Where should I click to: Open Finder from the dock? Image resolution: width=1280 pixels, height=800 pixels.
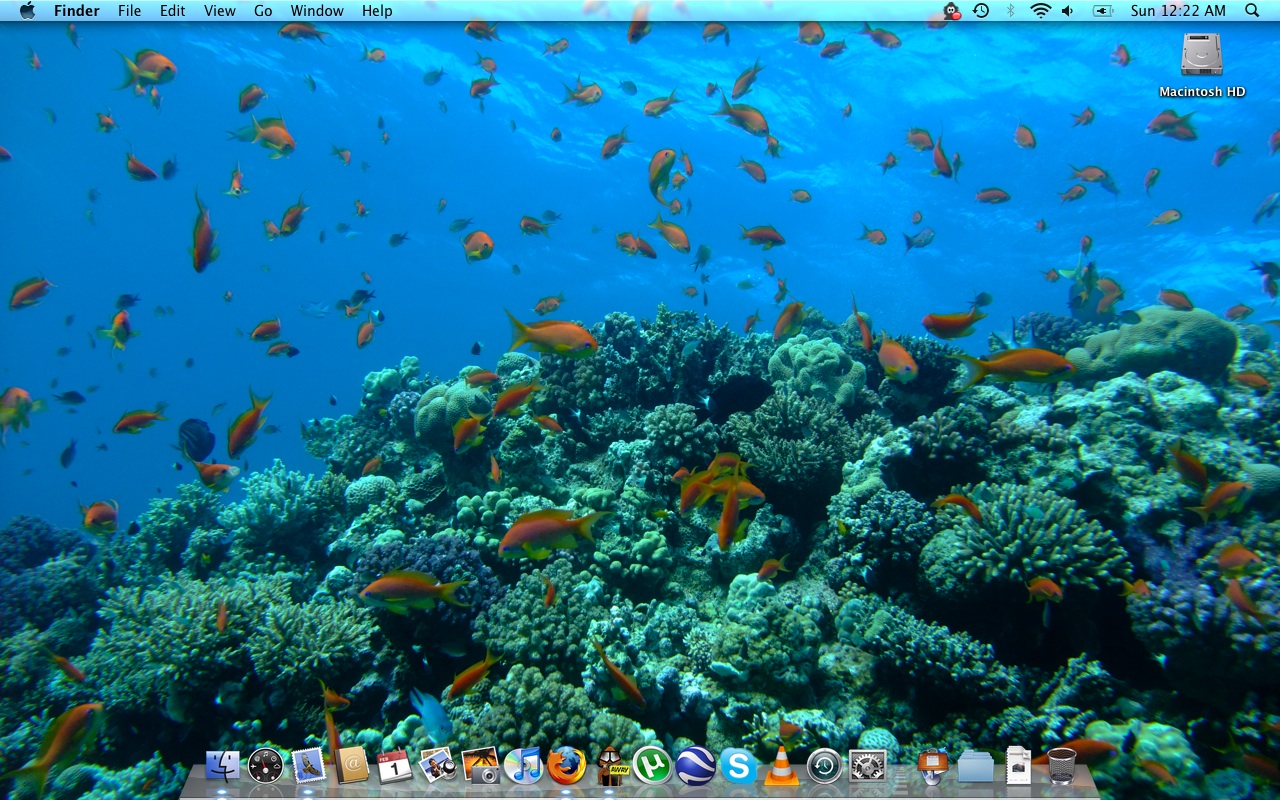tap(223, 766)
